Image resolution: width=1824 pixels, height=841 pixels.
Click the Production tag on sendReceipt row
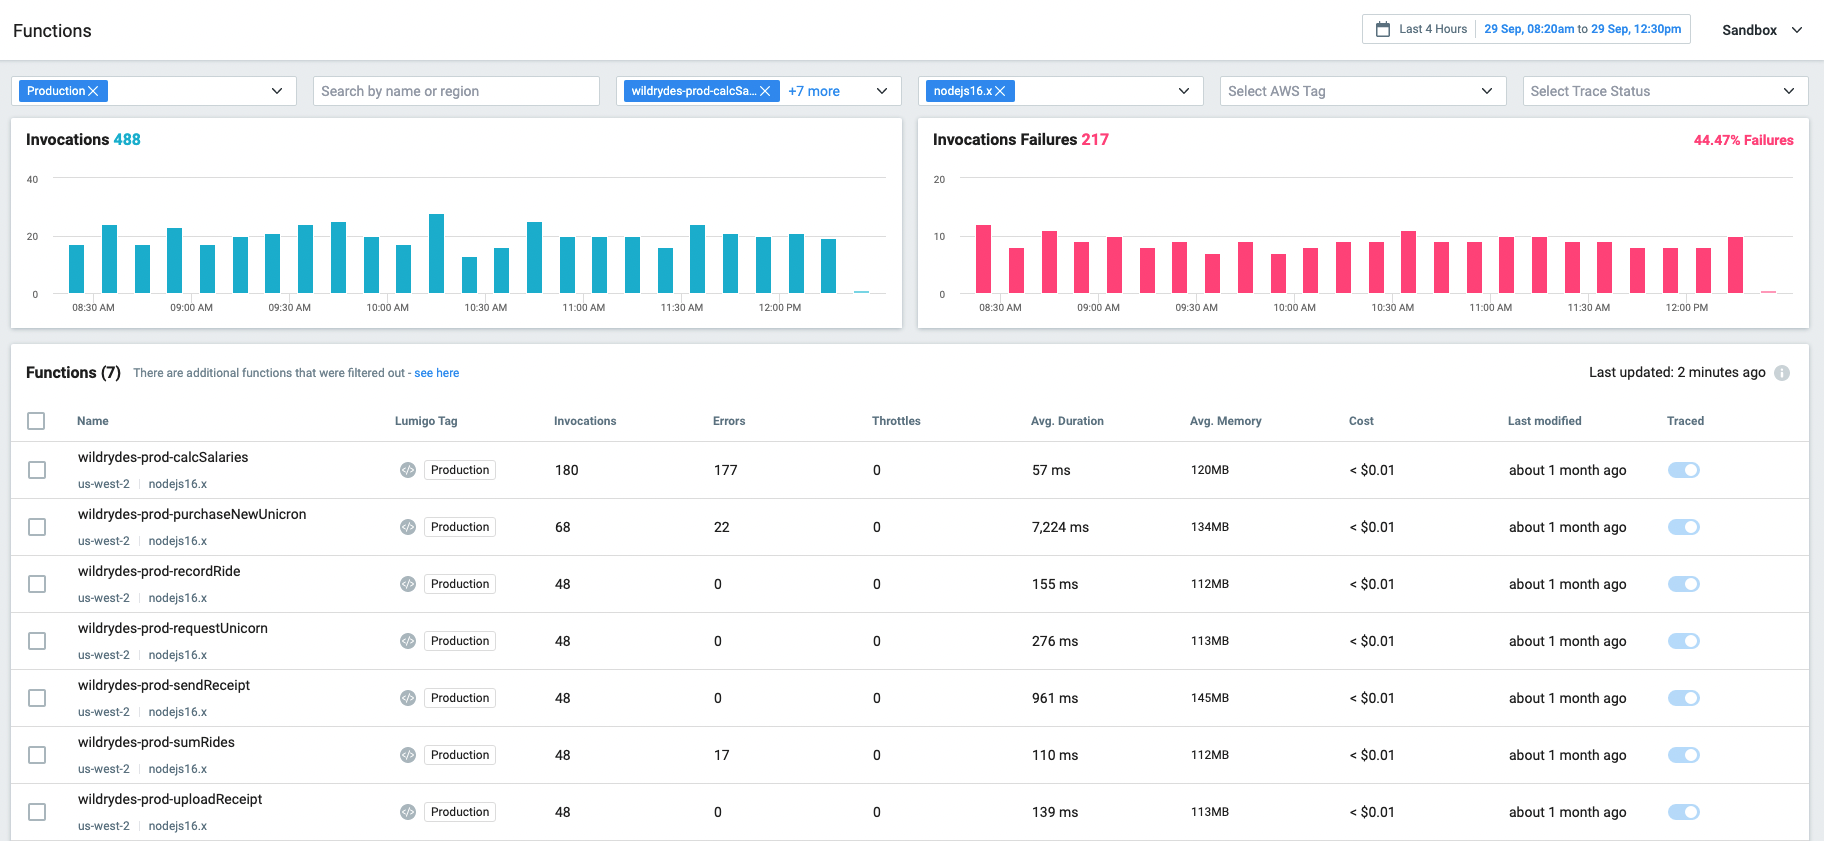click(x=460, y=698)
